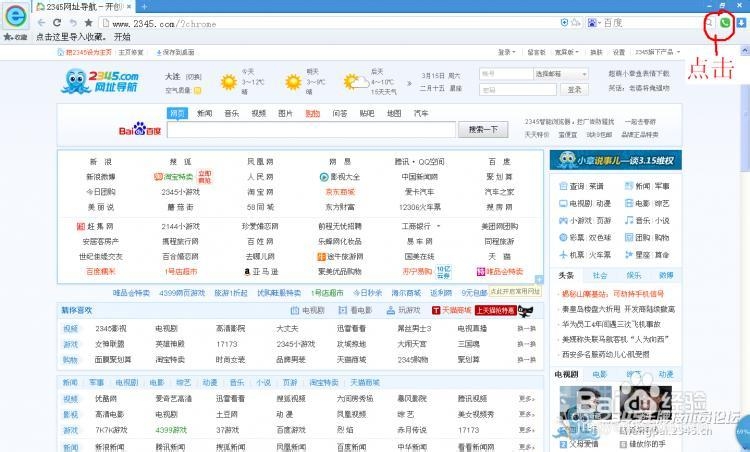Click the Baidu paw search engine icon
The width and height of the screenshot is (750, 452).
[x=592, y=22]
